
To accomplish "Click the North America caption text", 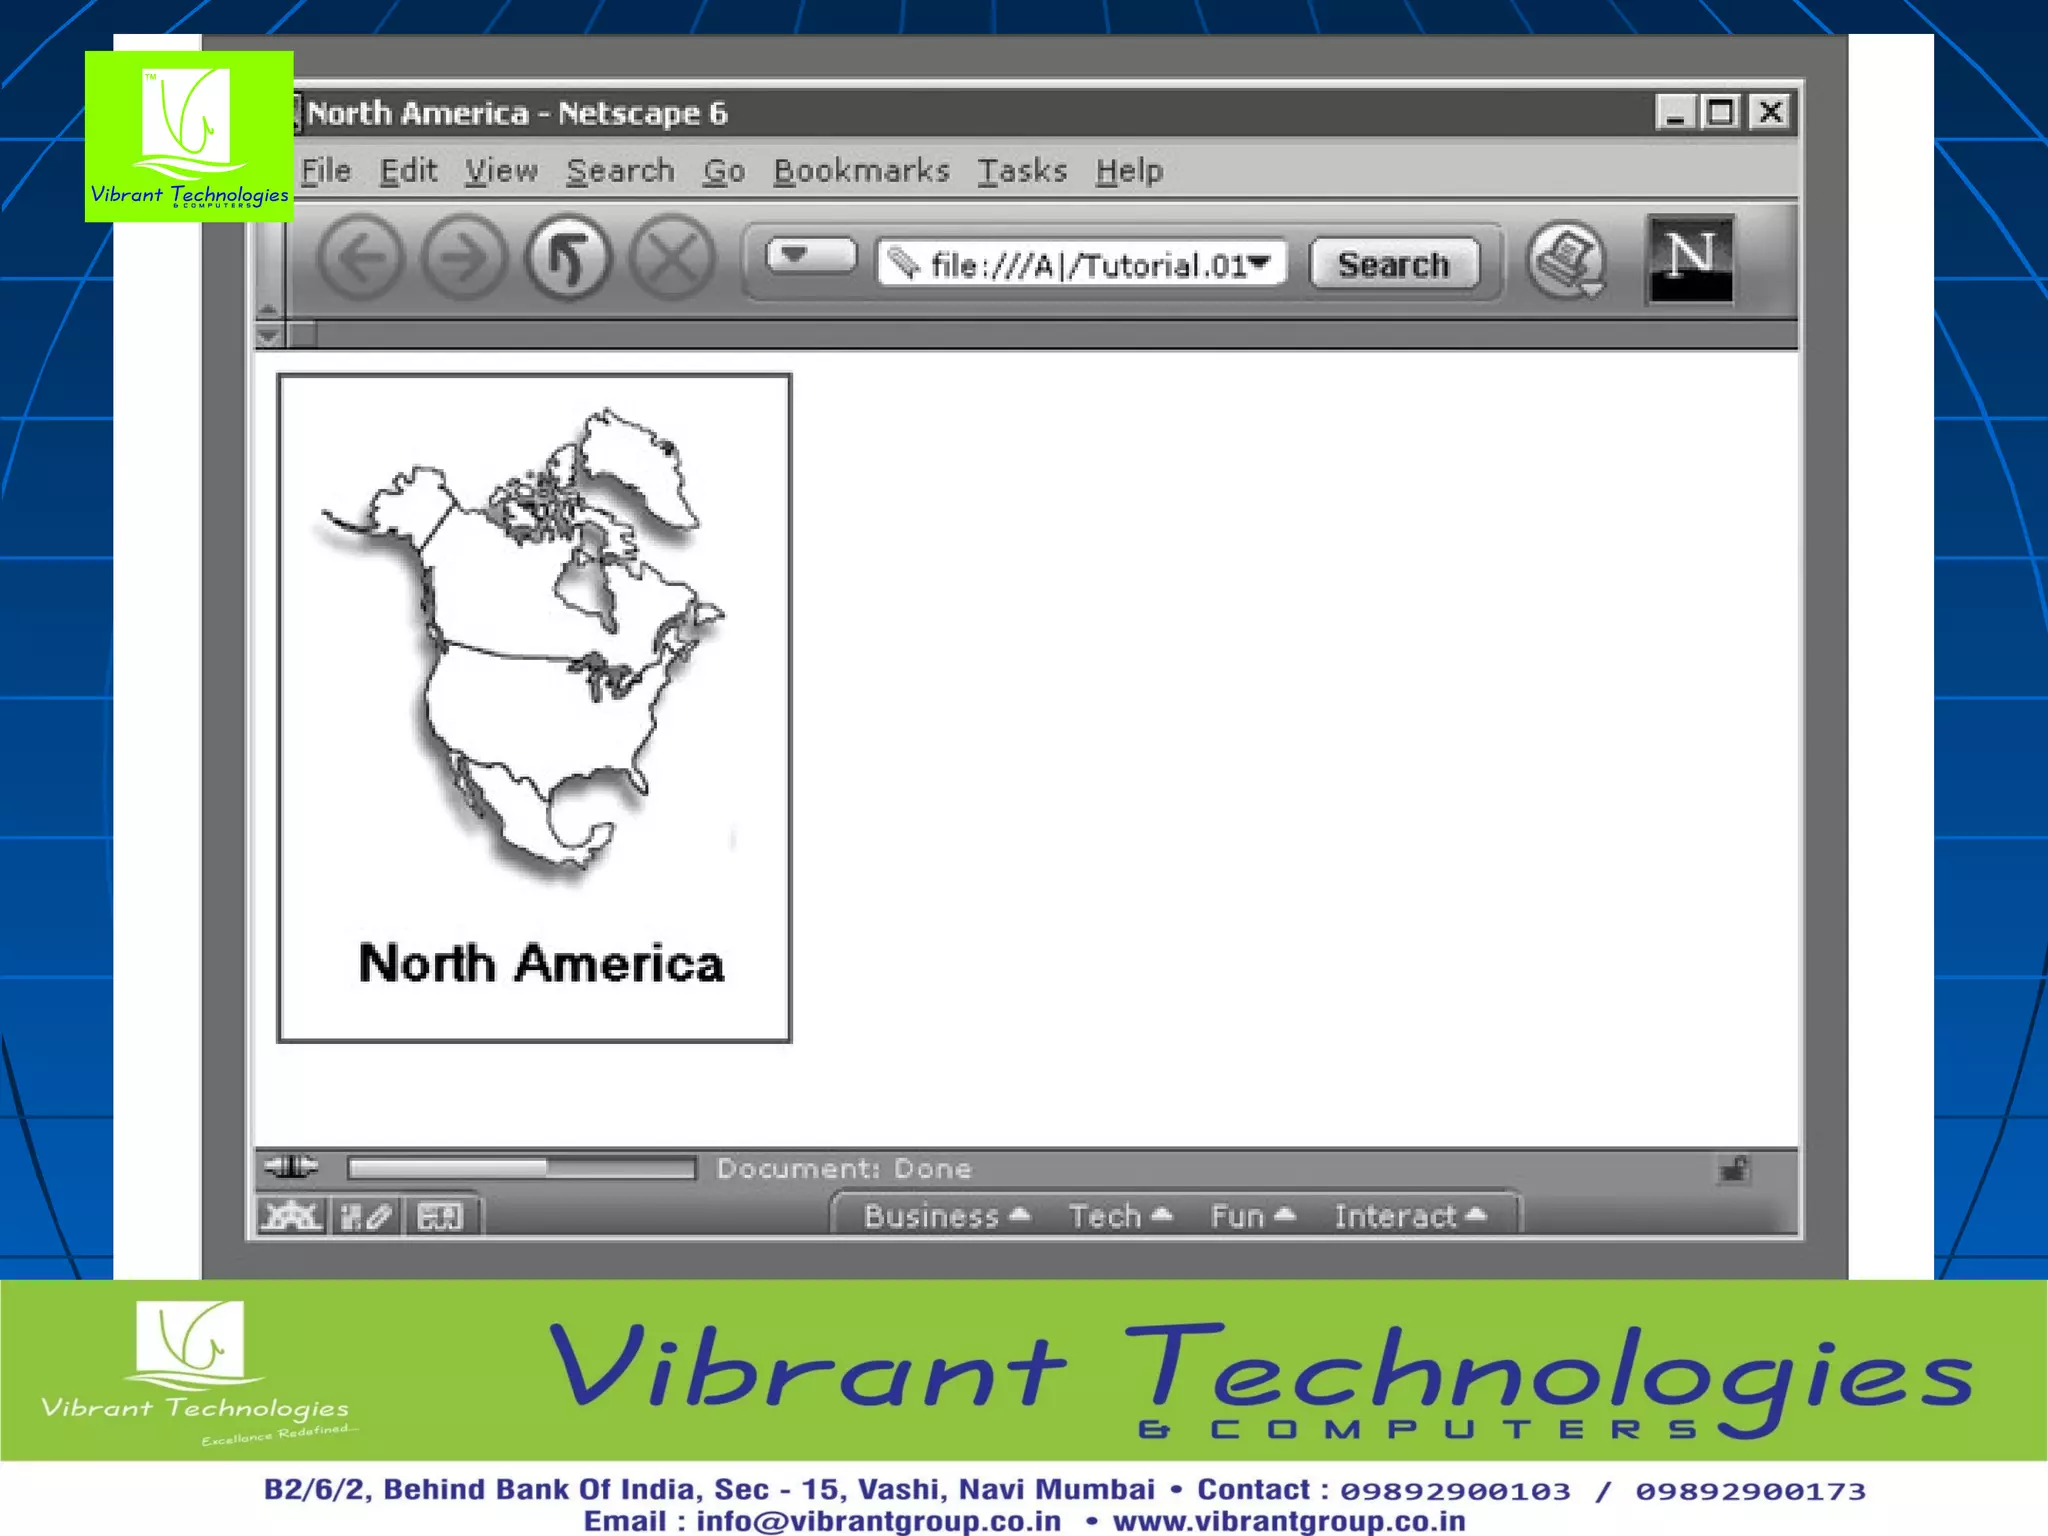I will pyautogui.click(x=541, y=964).
